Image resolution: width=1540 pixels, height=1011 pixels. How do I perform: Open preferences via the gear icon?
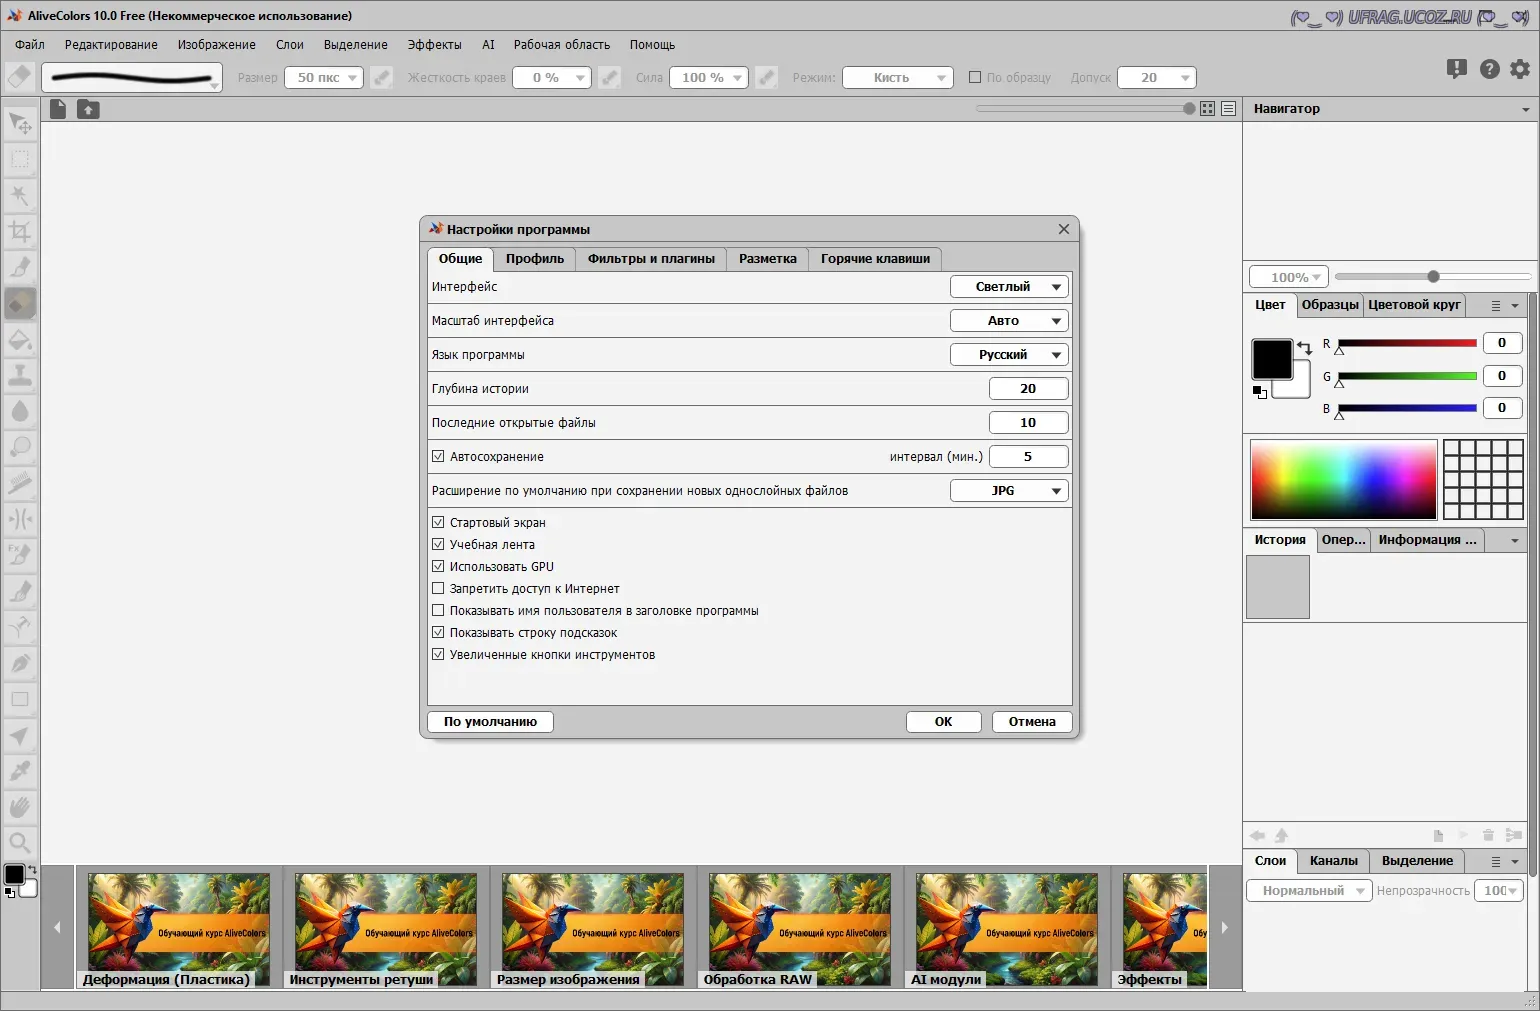[x=1520, y=69]
